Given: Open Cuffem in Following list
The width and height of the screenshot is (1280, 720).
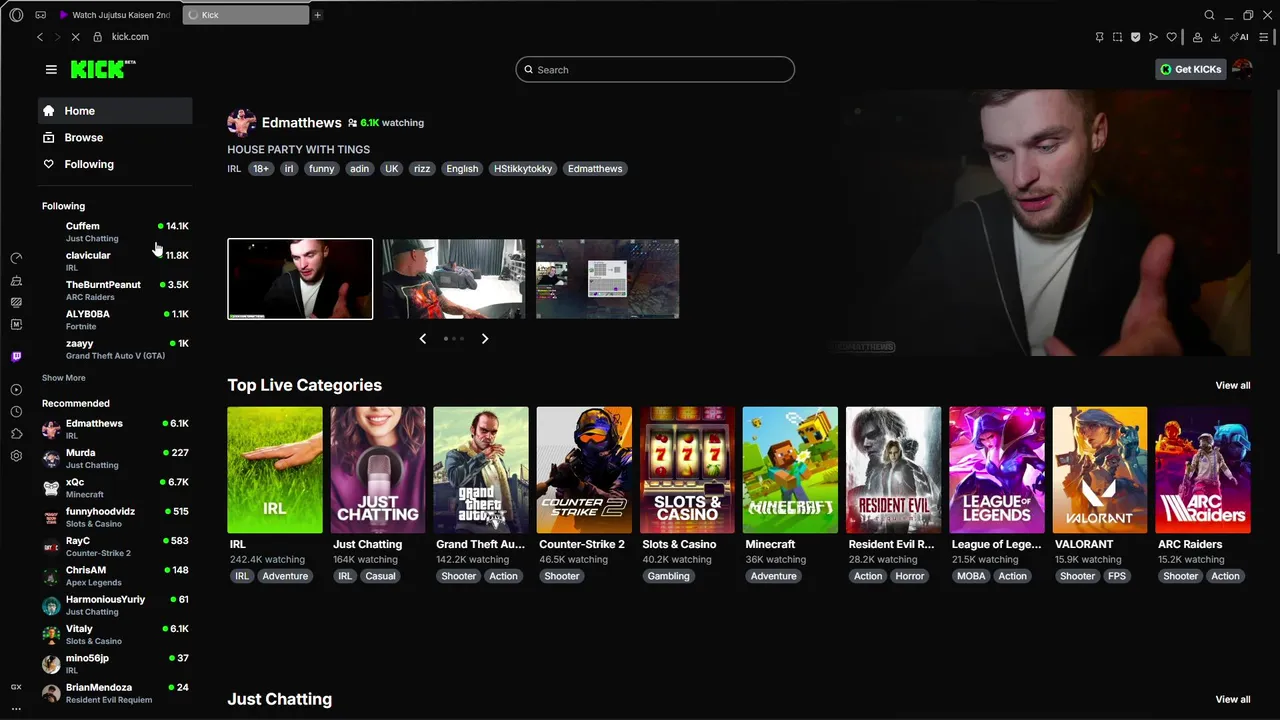Looking at the screenshot, I should tap(115, 232).
